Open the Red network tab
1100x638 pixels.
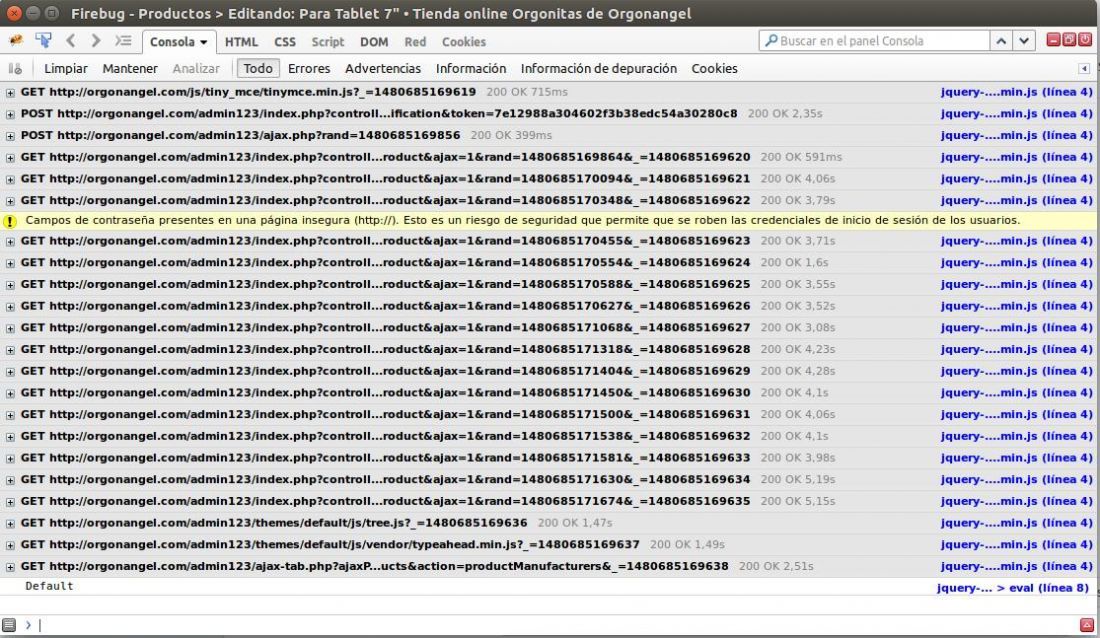415,41
